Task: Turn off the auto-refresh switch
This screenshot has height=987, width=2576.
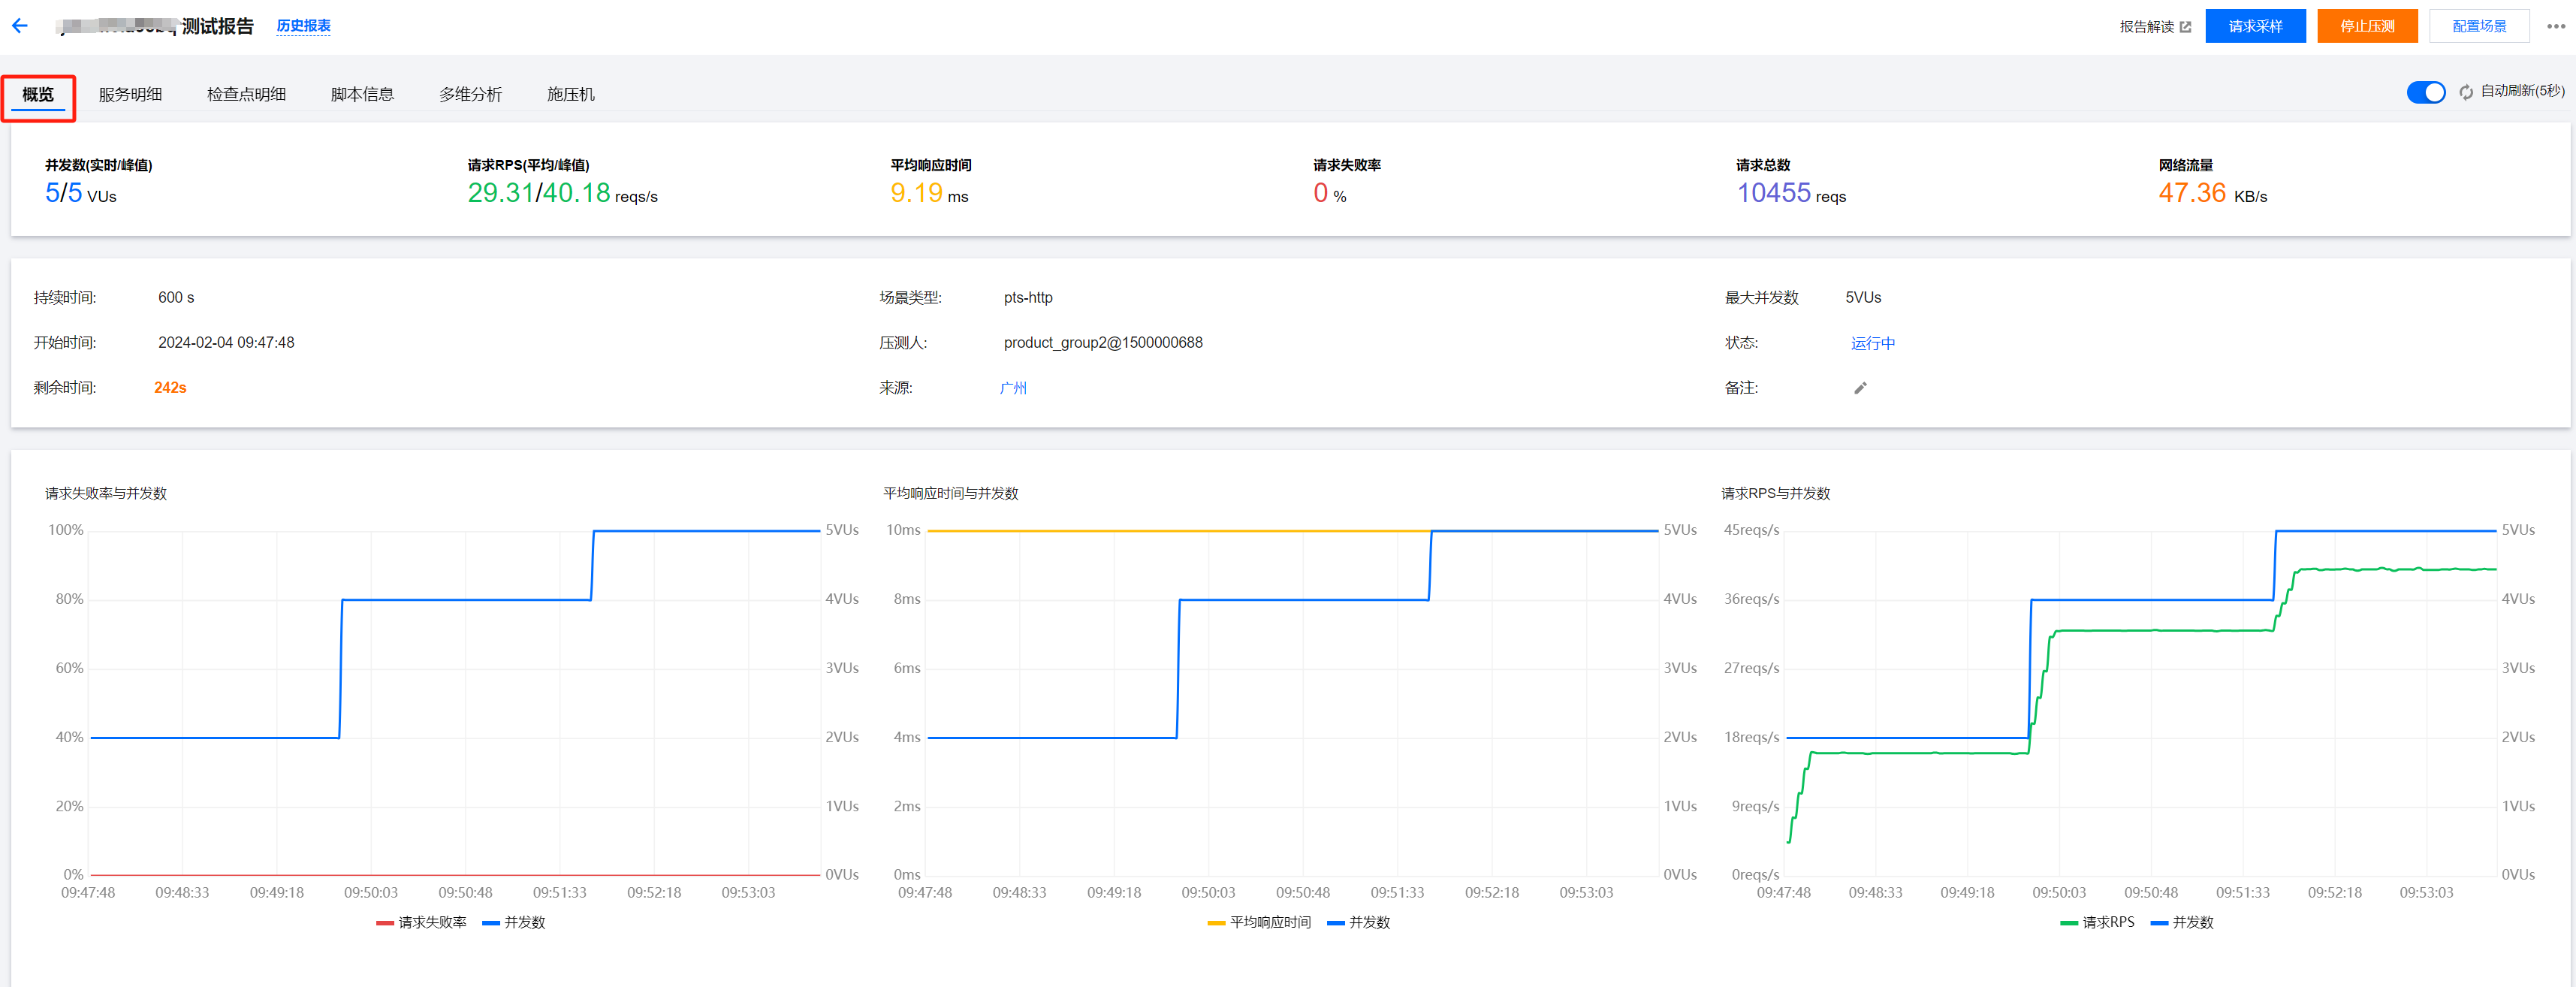Action: click(2425, 92)
